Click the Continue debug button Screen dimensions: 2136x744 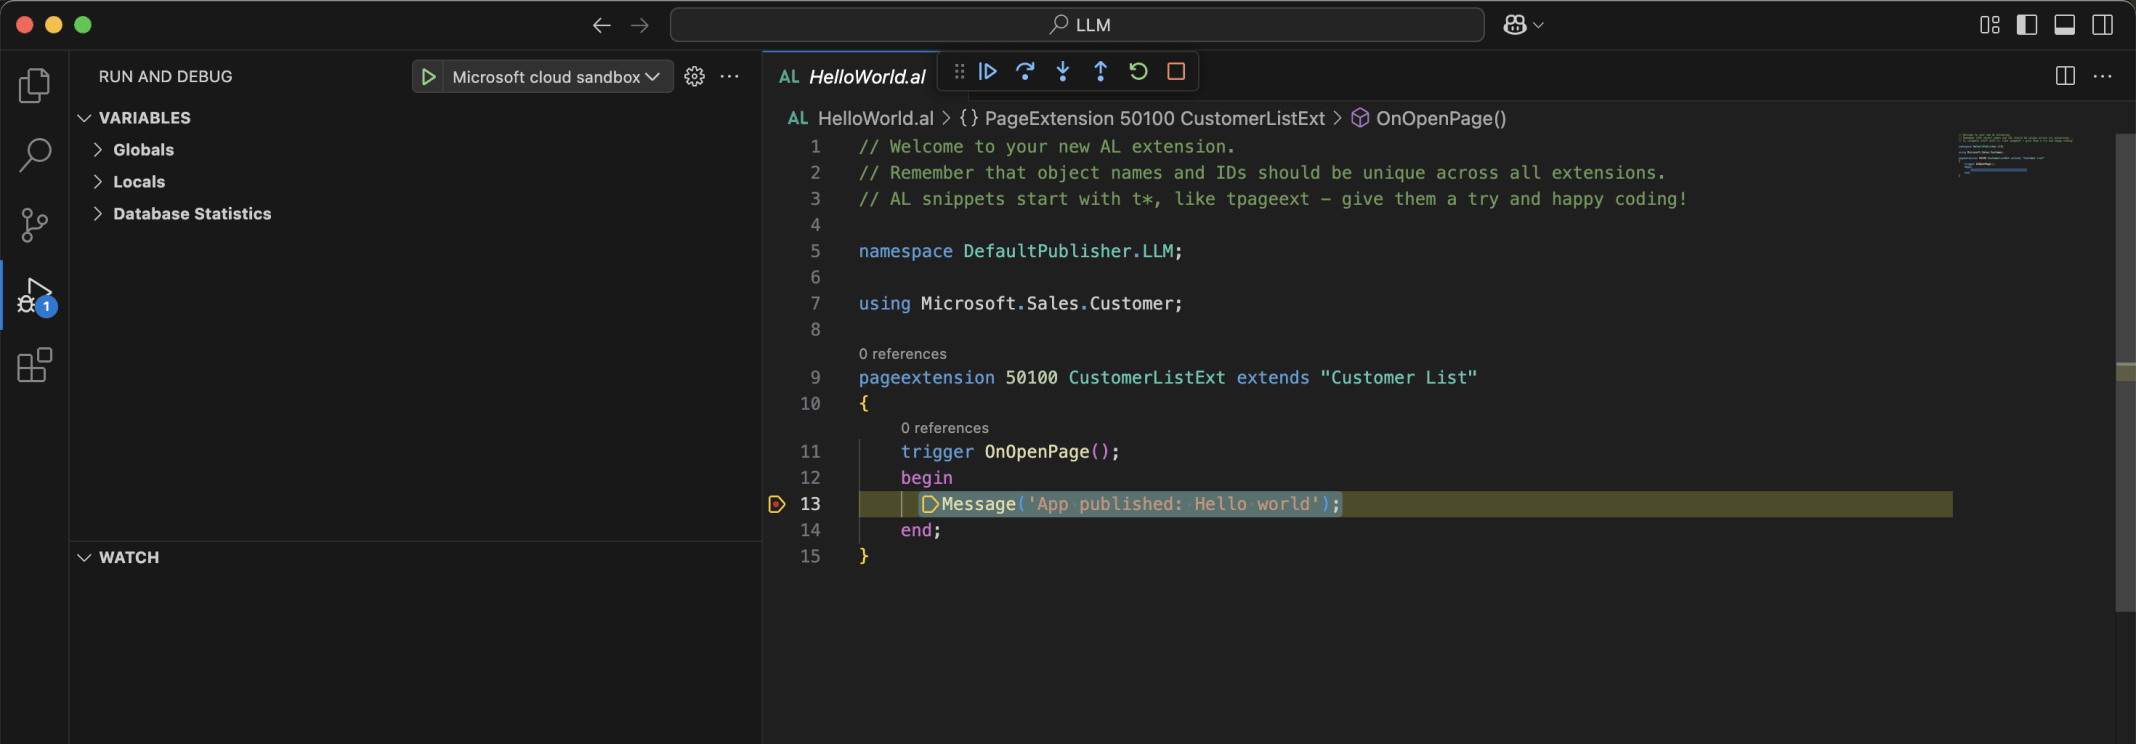coord(987,72)
